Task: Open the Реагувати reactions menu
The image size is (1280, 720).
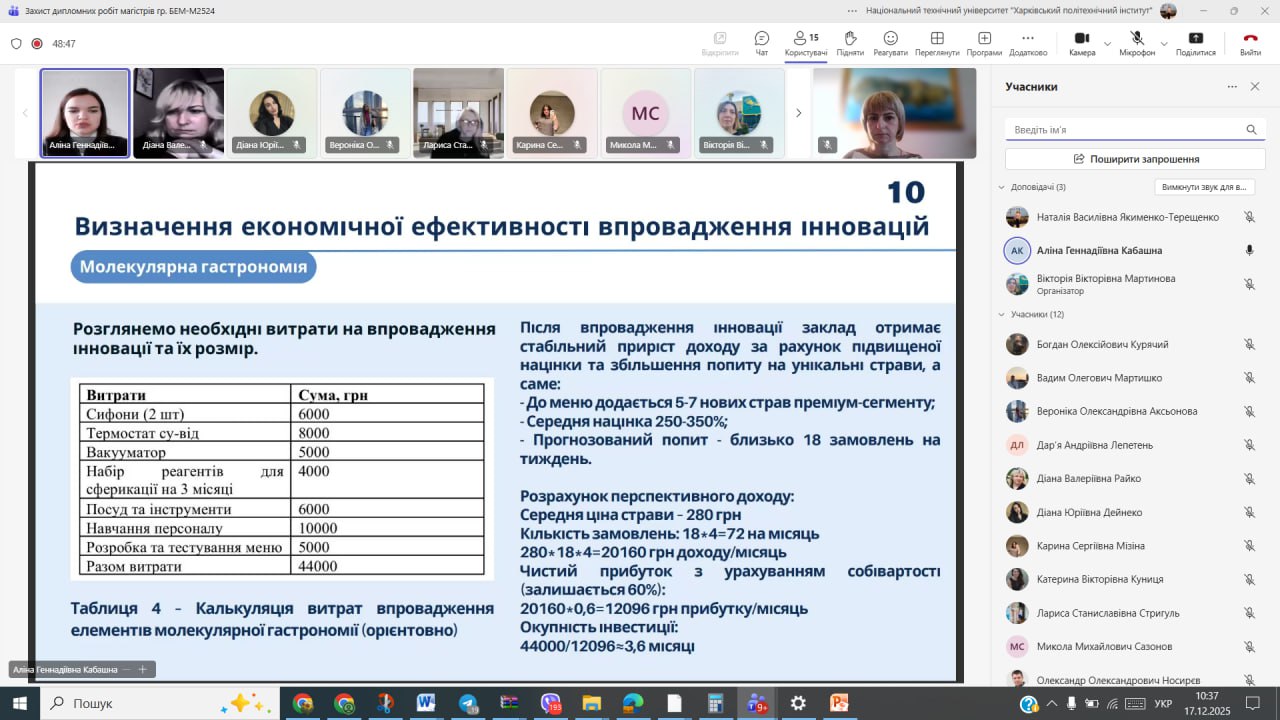Action: [x=890, y=43]
